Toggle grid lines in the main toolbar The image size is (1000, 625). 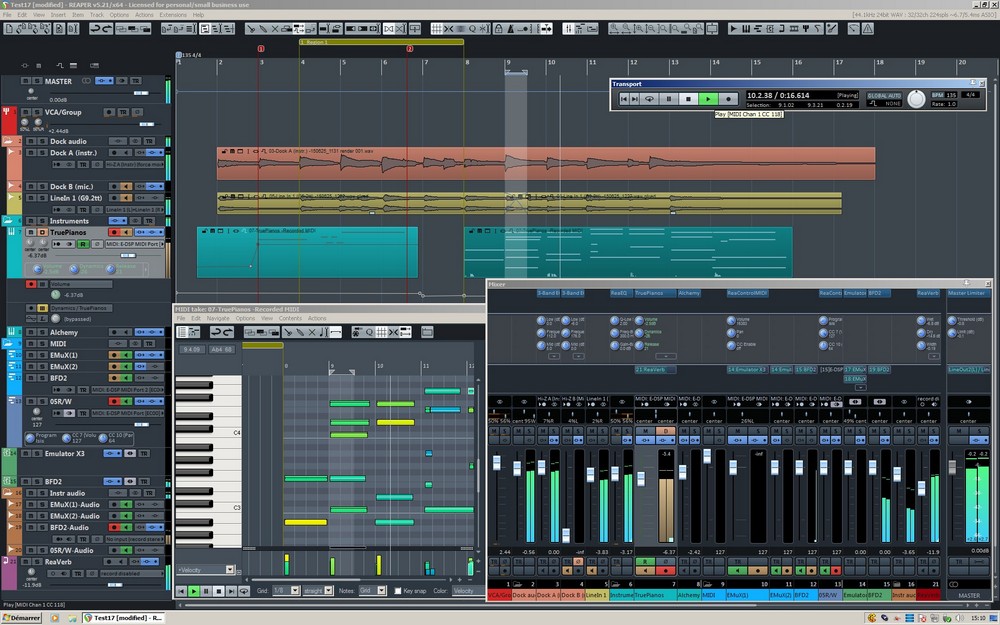pos(437,29)
